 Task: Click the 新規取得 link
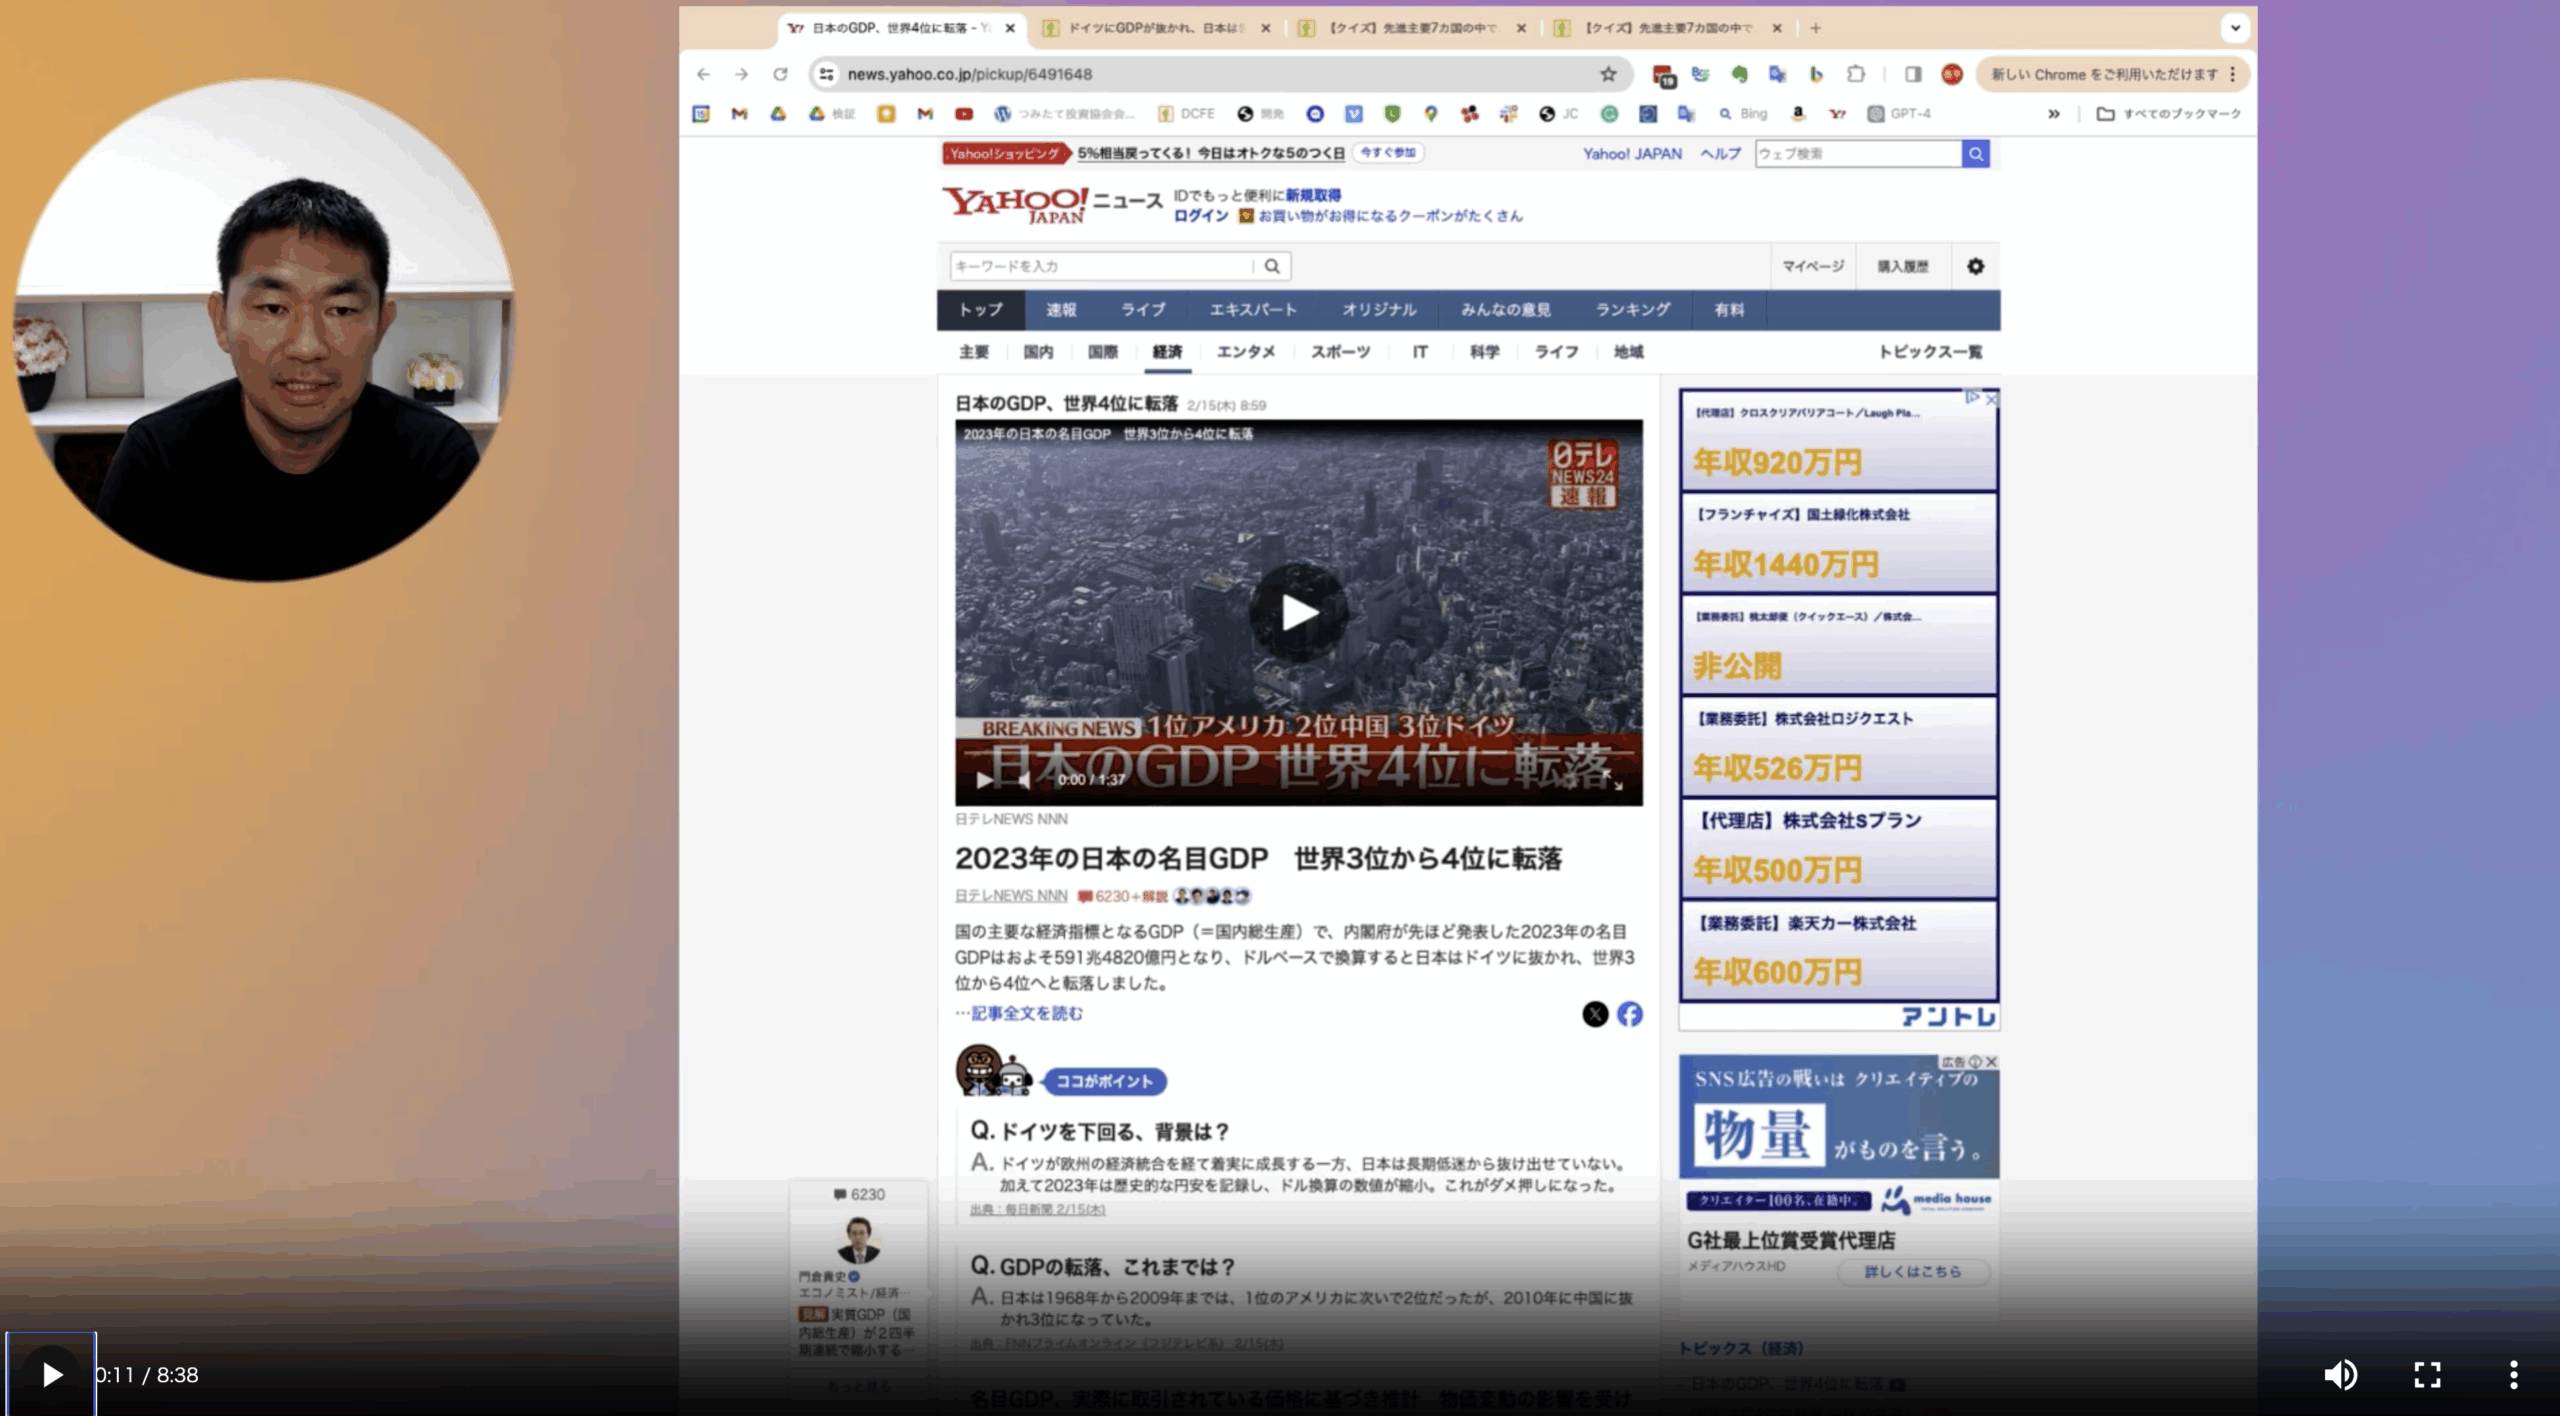point(1313,196)
